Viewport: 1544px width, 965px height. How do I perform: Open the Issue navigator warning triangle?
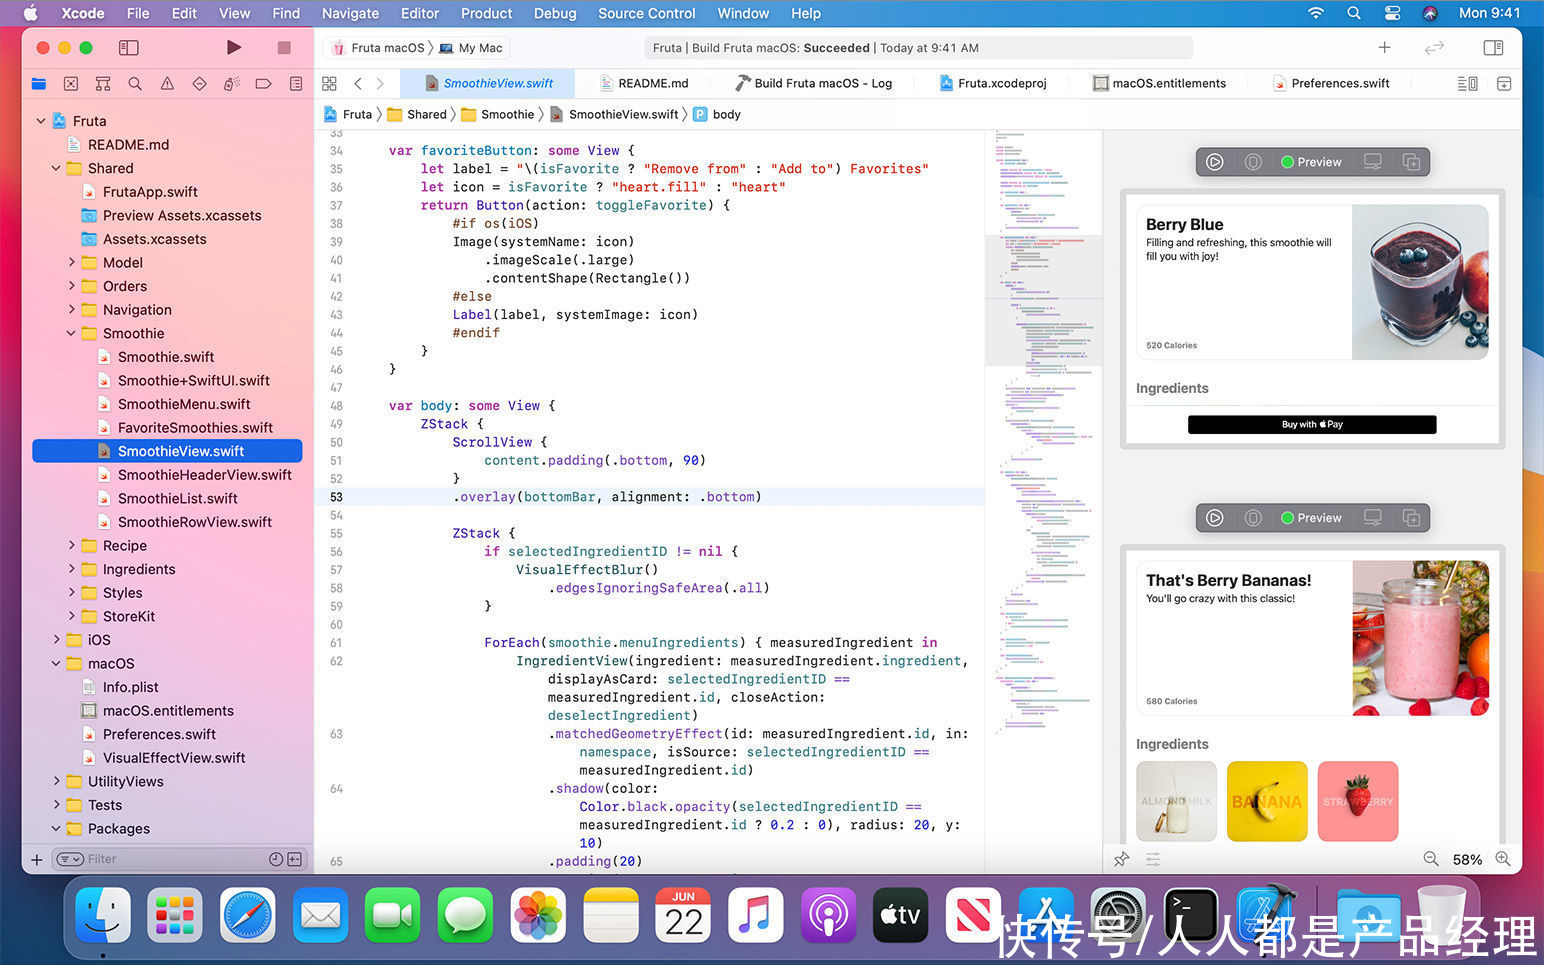pyautogui.click(x=167, y=83)
